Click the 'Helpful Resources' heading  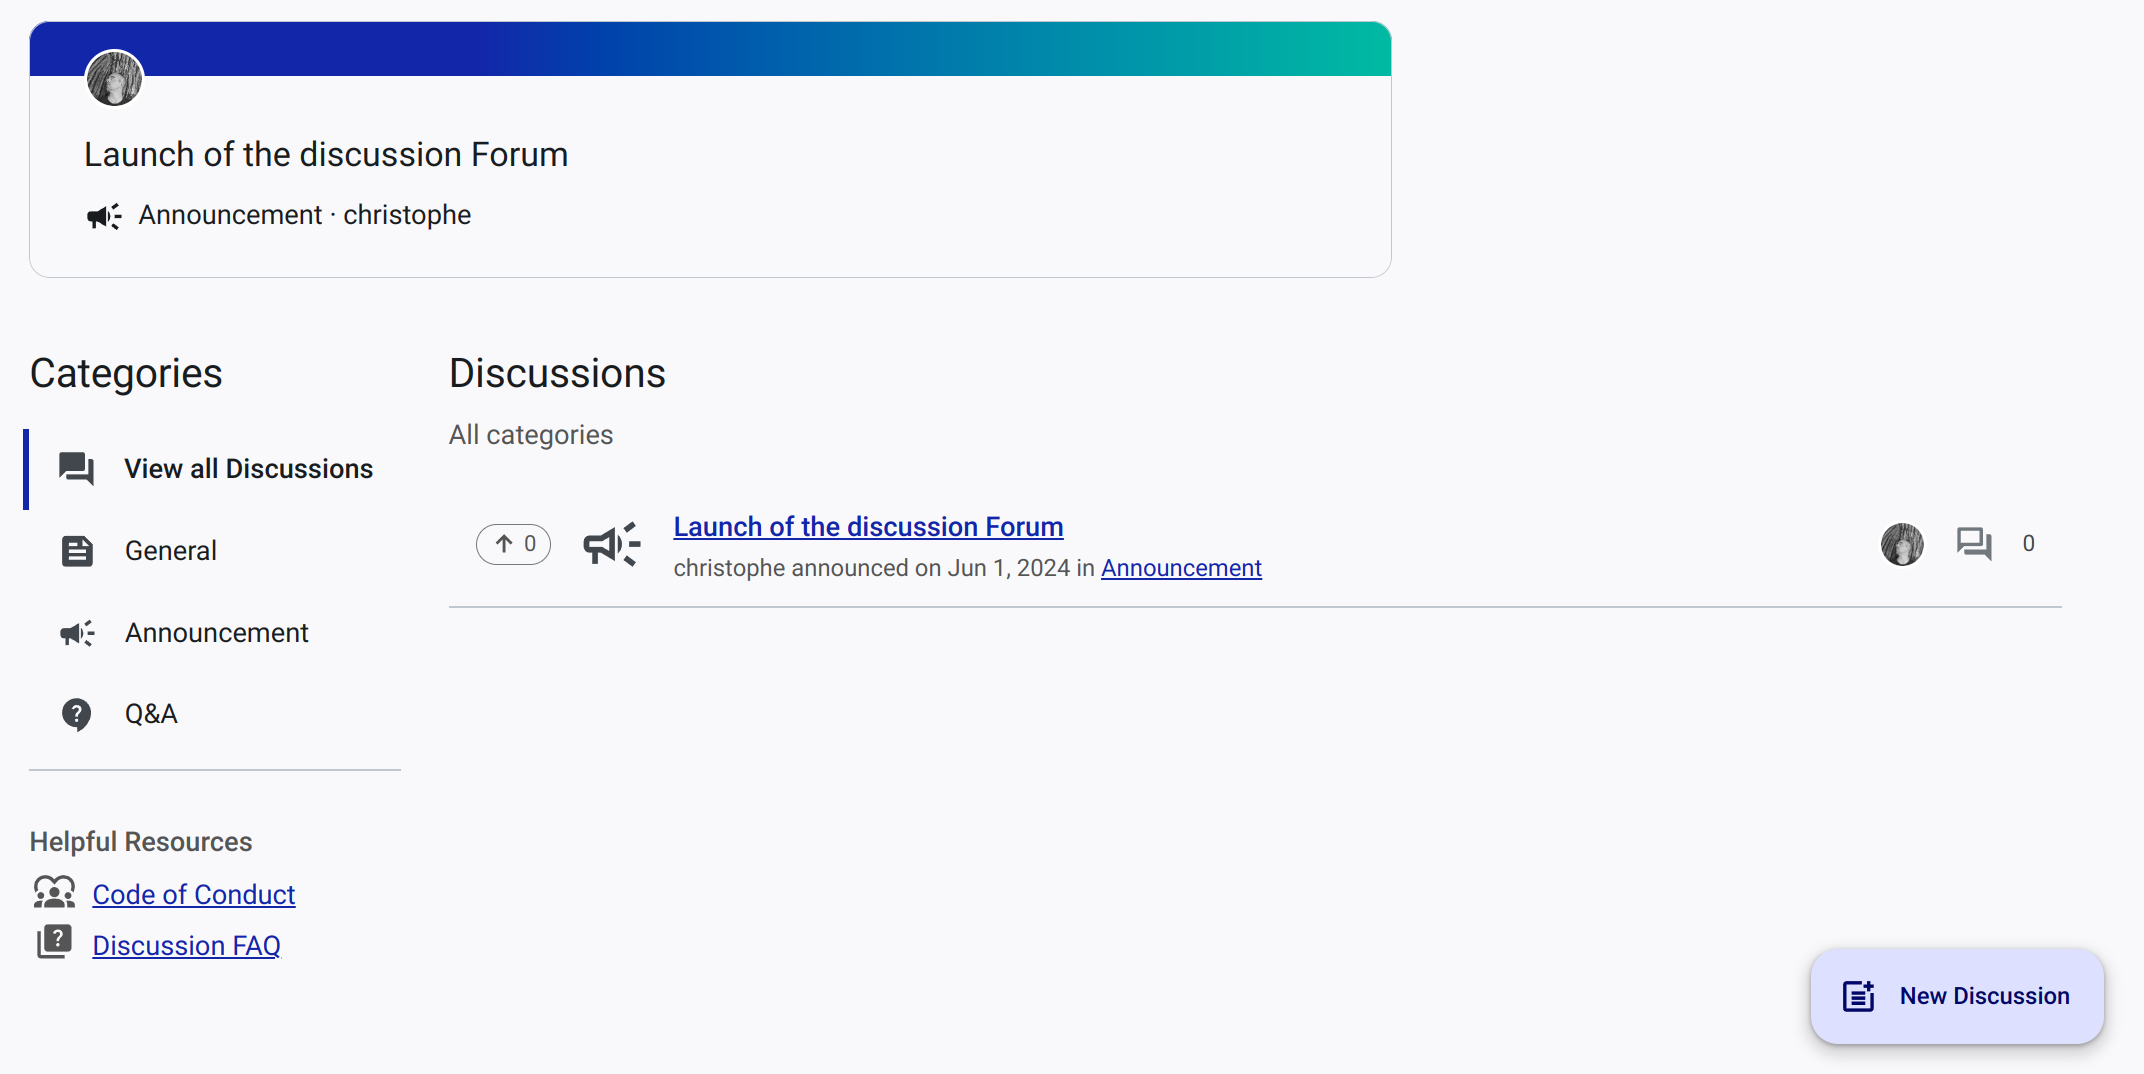[141, 842]
